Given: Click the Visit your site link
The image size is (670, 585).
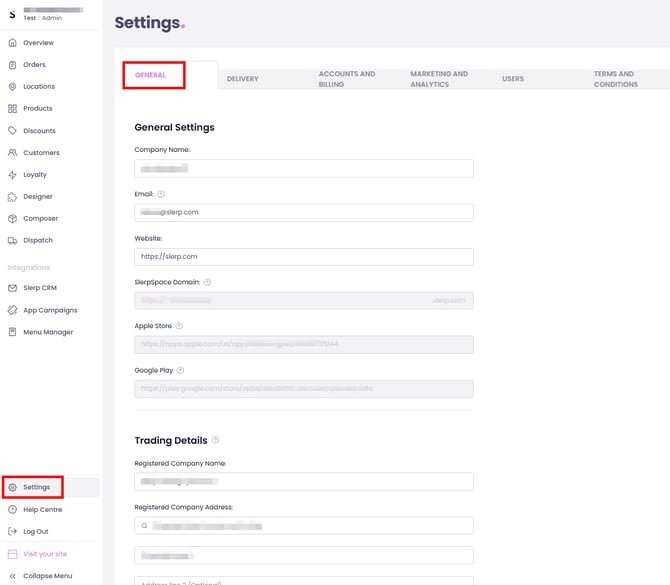Looking at the screenshot, I should click(45, 554).
